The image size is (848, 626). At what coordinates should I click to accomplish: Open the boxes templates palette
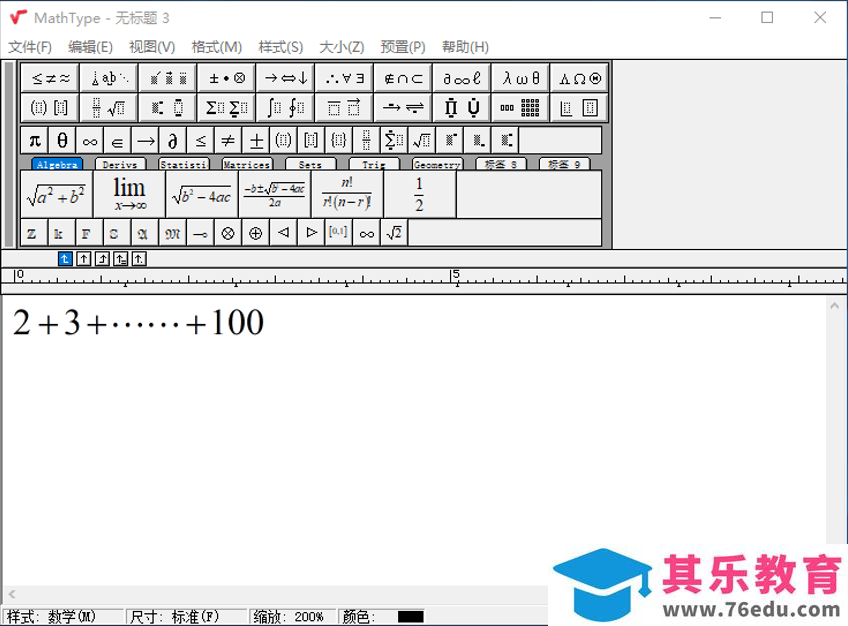[x=580, y=108]
